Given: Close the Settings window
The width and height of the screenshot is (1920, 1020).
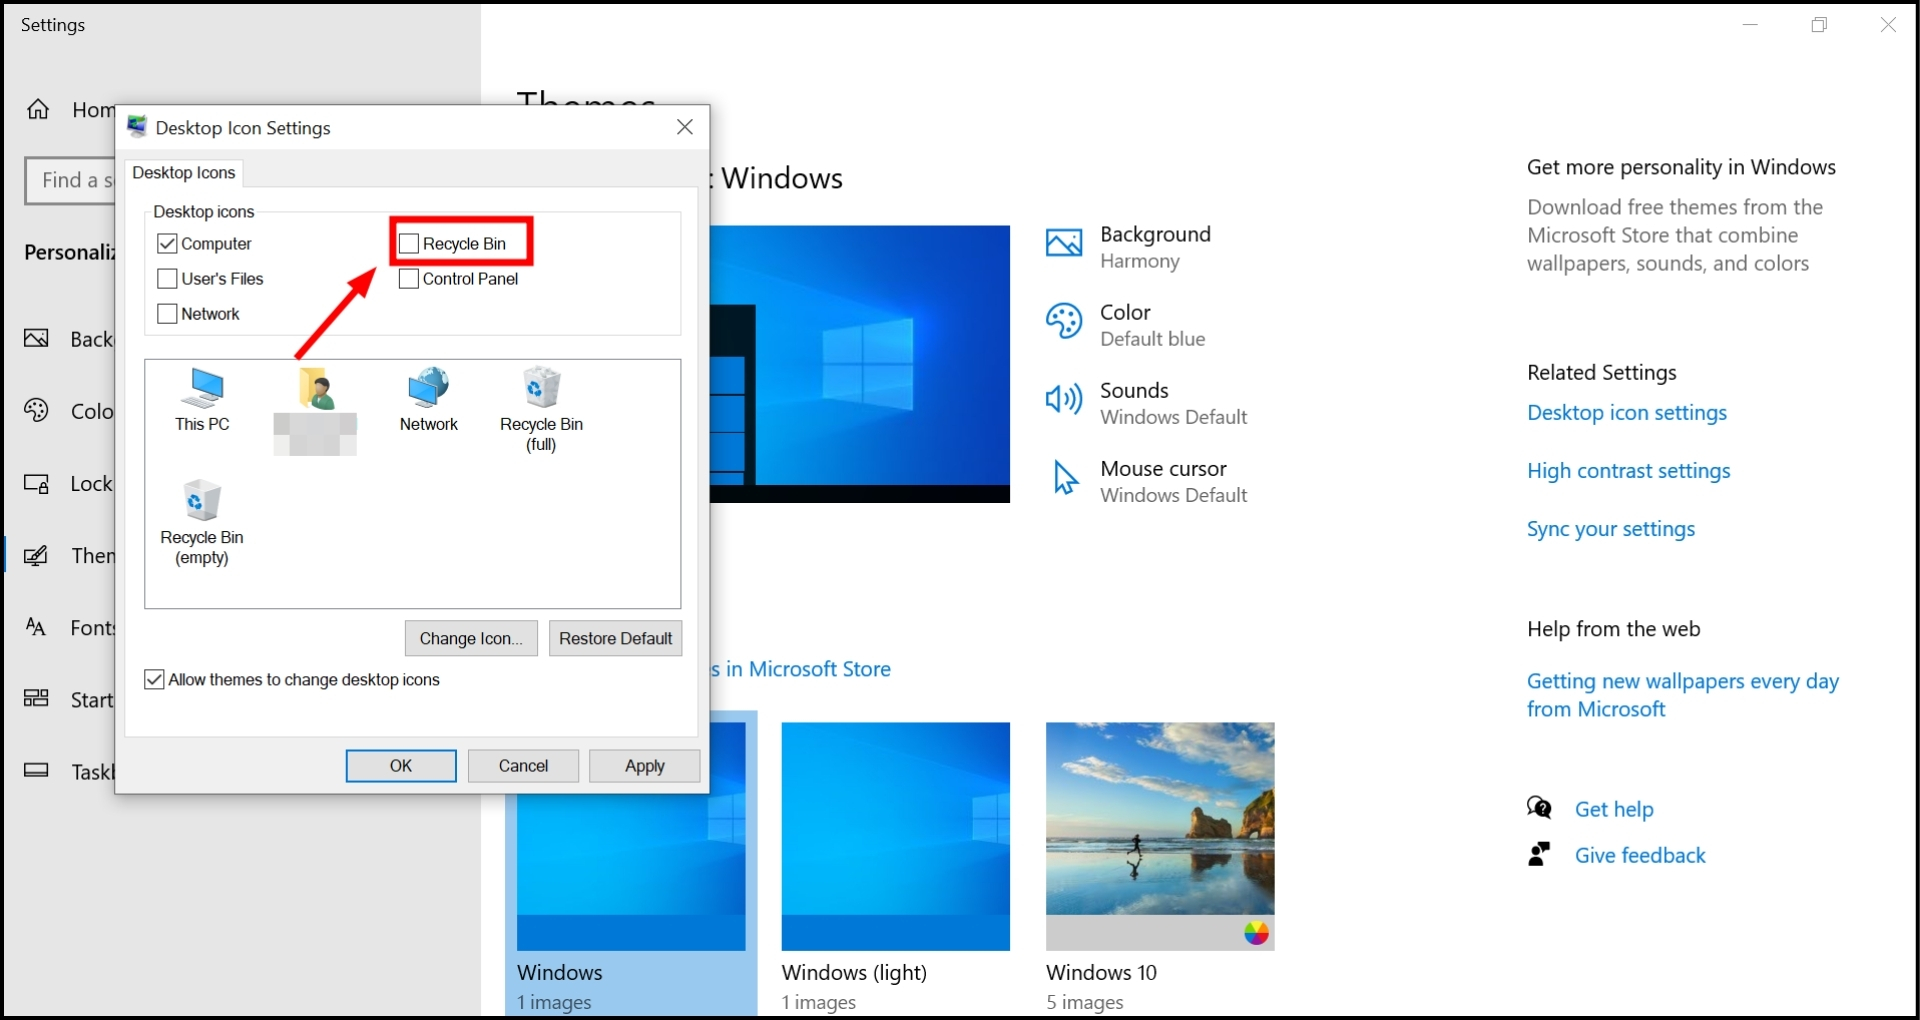Looking at the screenshot, I should [1888, 25].
